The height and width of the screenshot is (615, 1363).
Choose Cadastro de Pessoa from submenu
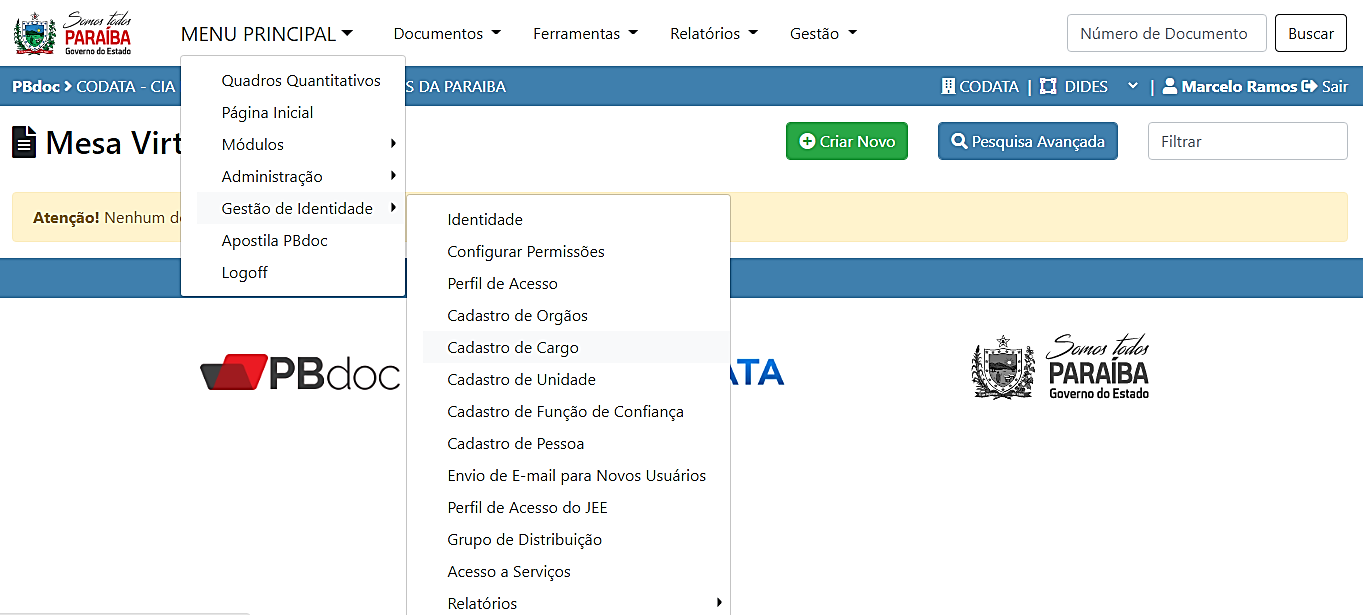[515, 444]
